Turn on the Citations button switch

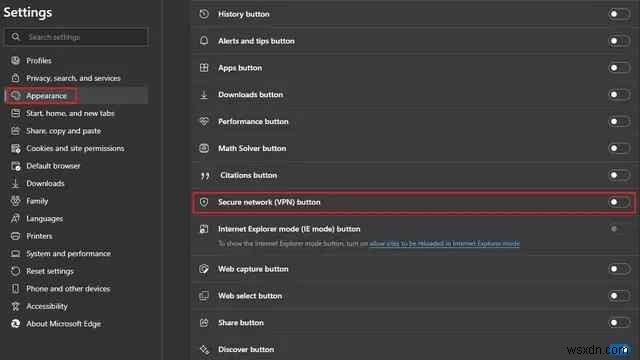(619, 175)
